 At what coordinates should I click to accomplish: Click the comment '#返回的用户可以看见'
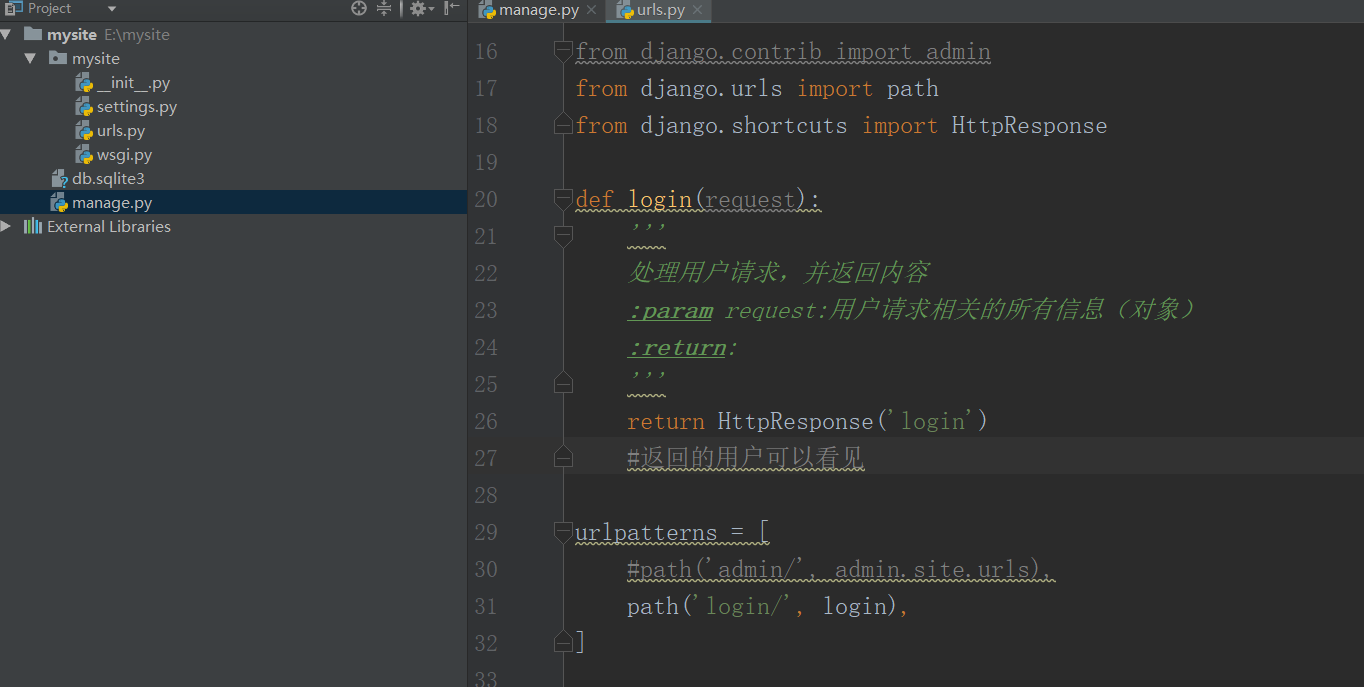pos(745,458)
